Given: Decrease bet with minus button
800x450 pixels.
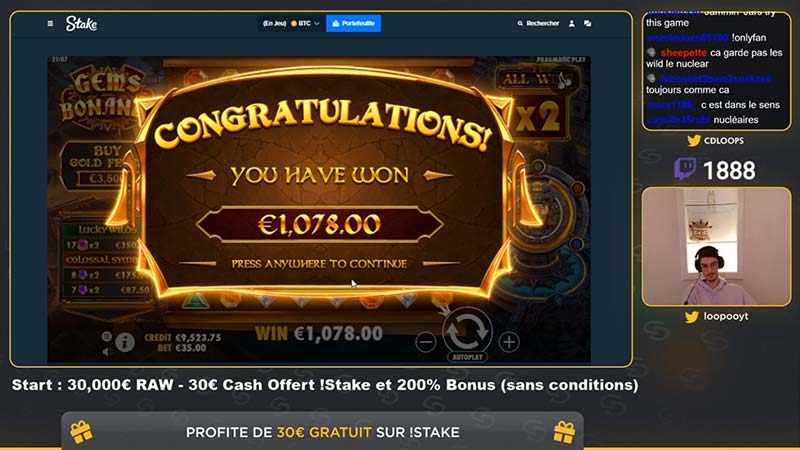Looking at the screenshot, I should (426, 342).
